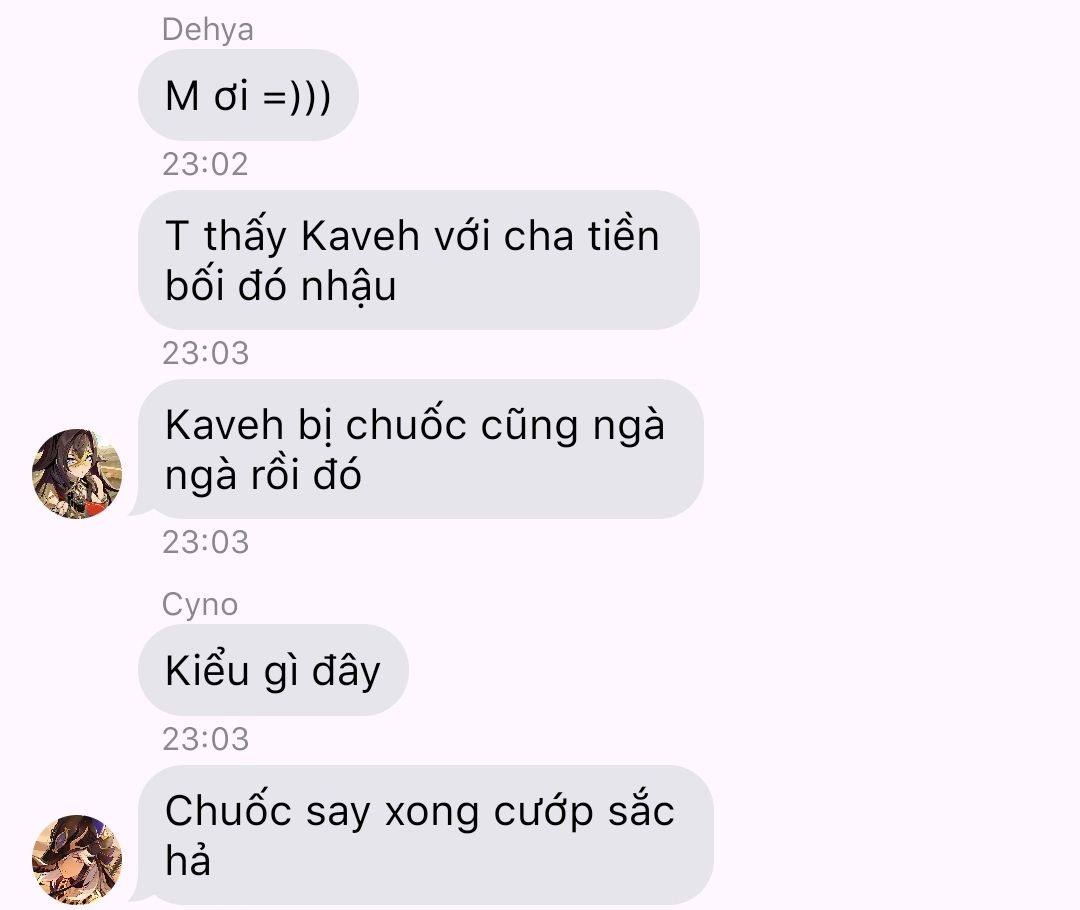Click the word 'Kaveh' in the 'T thấy' message
The image size is (1080, 910).
360,236
